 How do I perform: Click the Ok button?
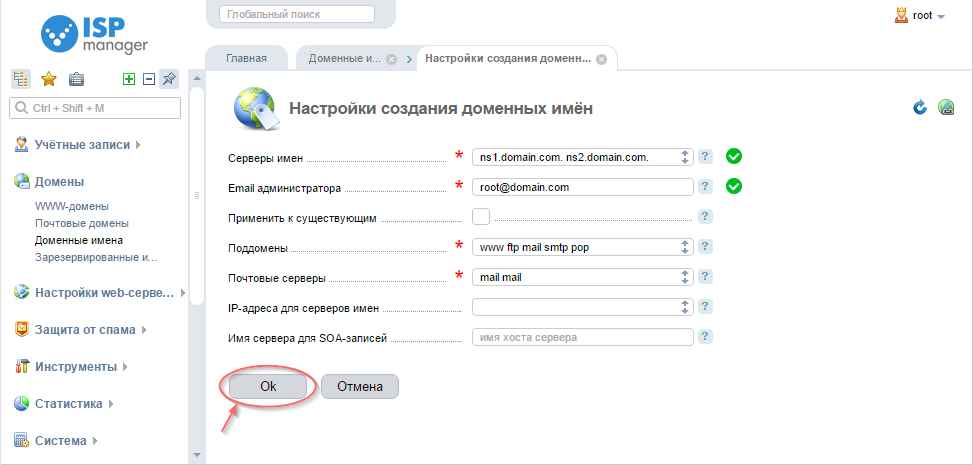tap(268, 386)
